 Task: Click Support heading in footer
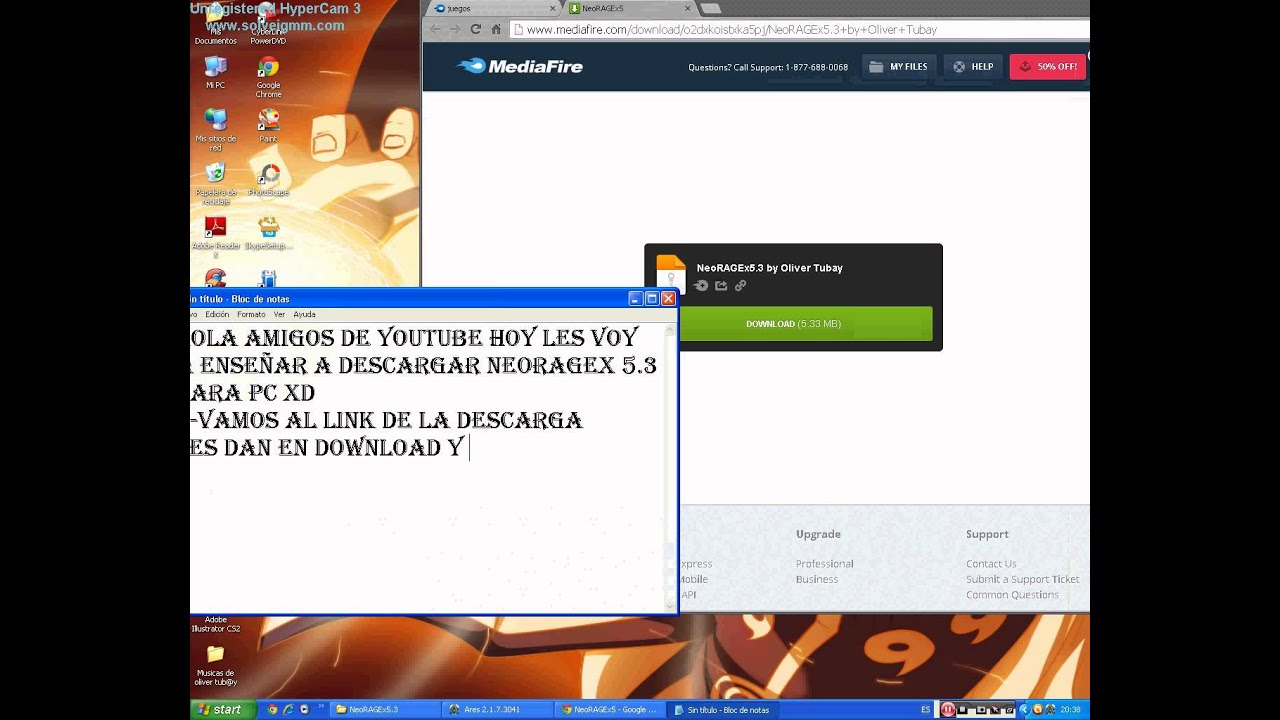pyautogui.click(x=987, y=534)
